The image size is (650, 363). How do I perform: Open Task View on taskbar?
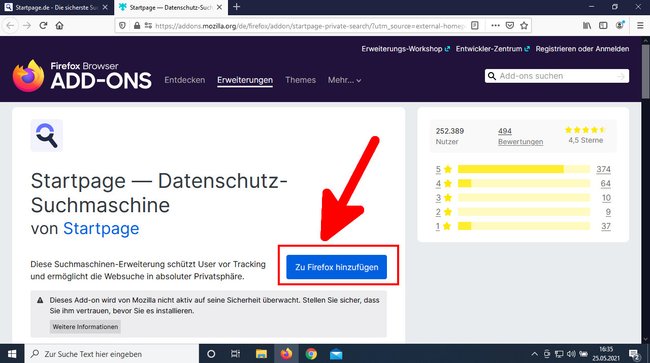point(235,354)
